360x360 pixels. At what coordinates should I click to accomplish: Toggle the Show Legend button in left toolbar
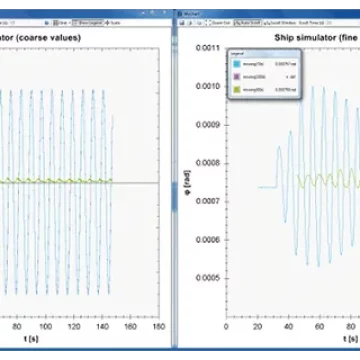click(x=88, y=23)
